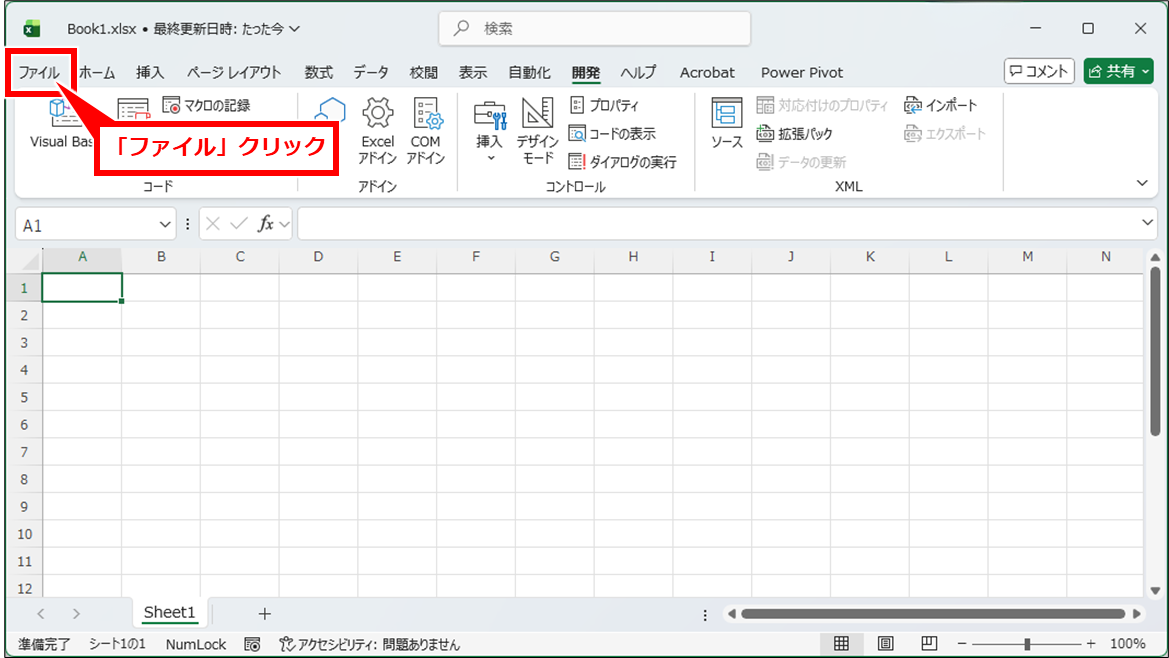Switch to the 数式 ribbon tab
Image resolution: width=1169 pixels, height=658 pixels.
pos(319,72)
